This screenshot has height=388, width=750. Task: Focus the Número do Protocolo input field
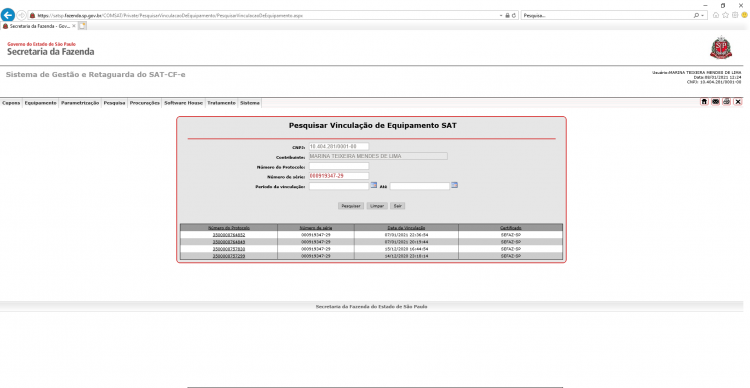(x=339, y=166)
